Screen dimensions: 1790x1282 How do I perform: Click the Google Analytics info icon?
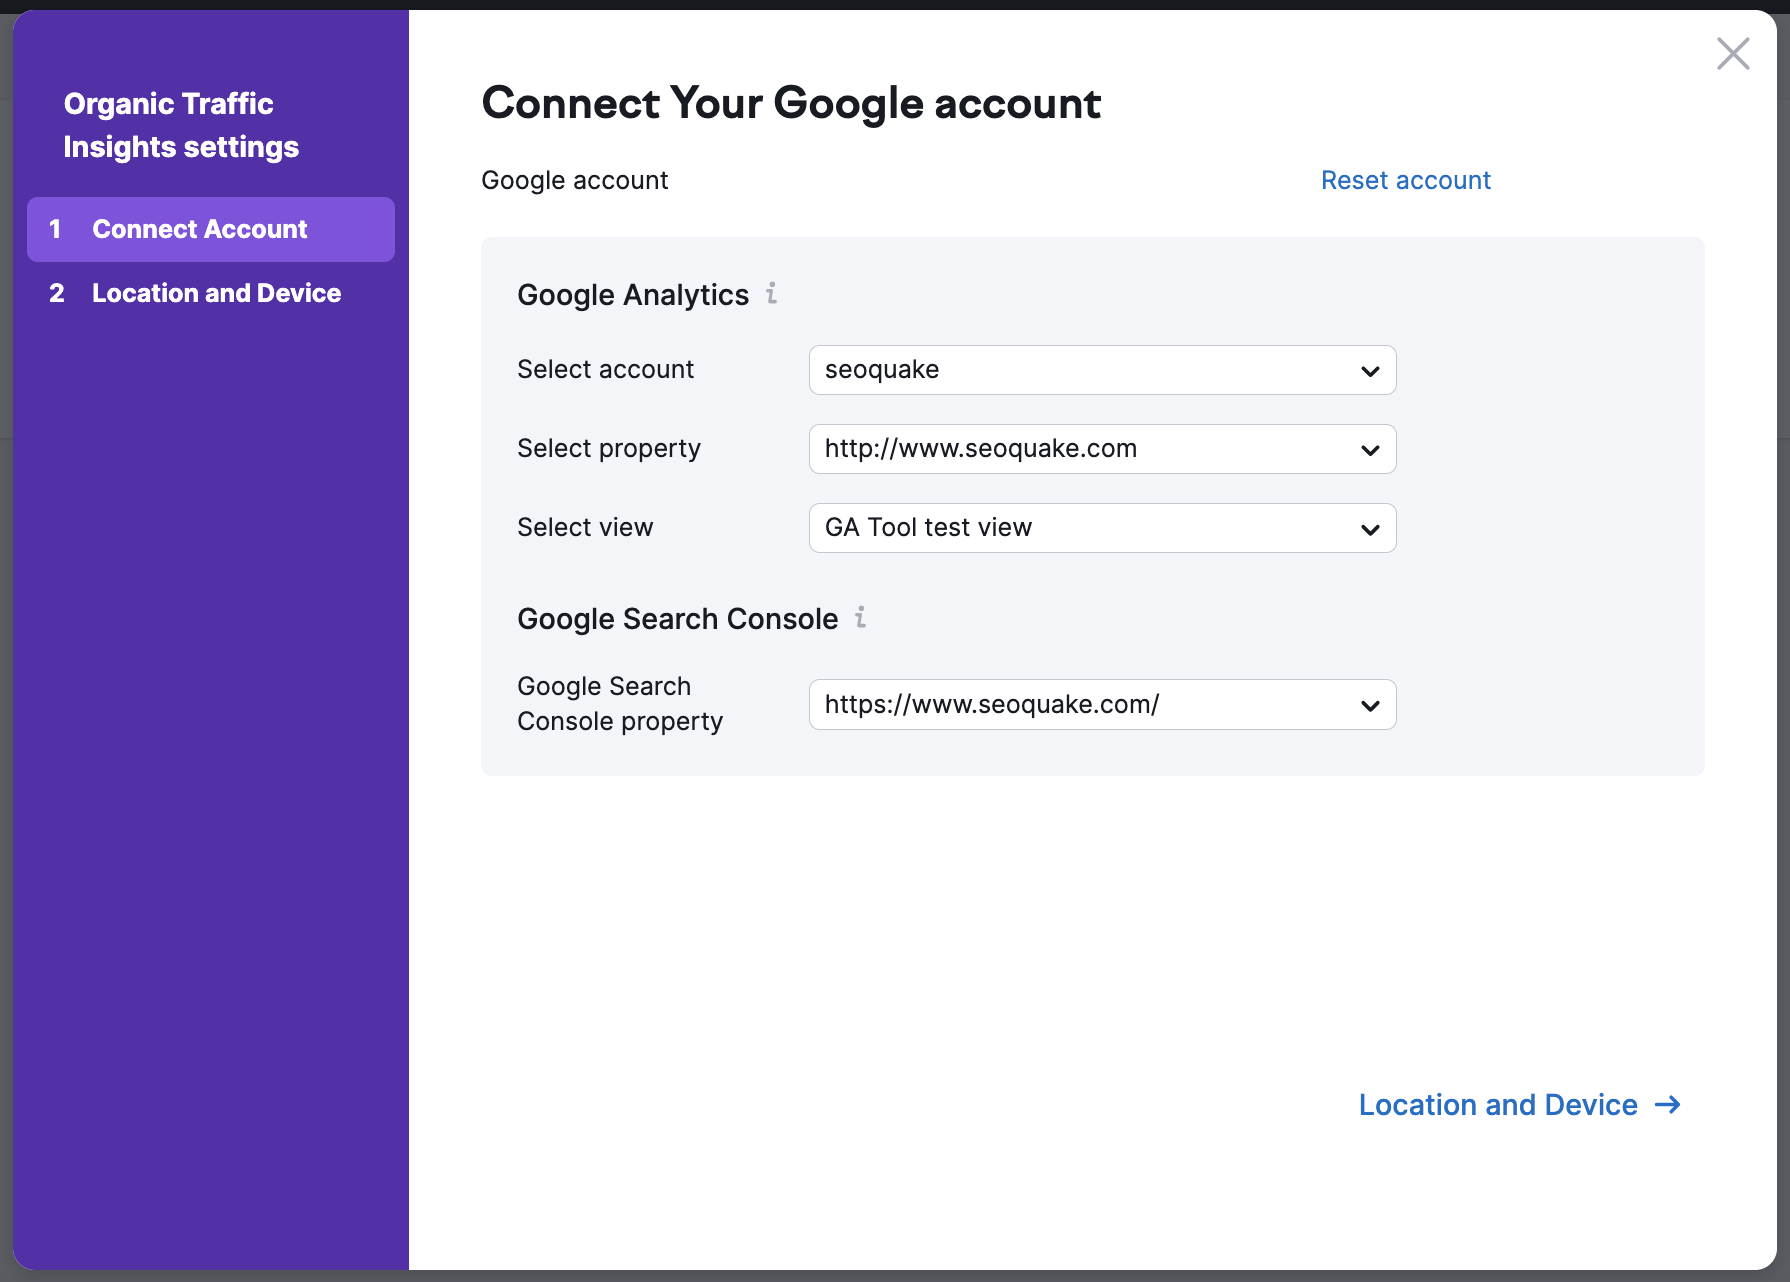772,293
